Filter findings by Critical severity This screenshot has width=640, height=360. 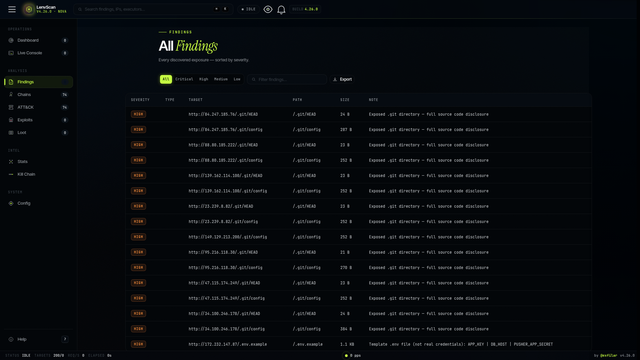[184, 79]
